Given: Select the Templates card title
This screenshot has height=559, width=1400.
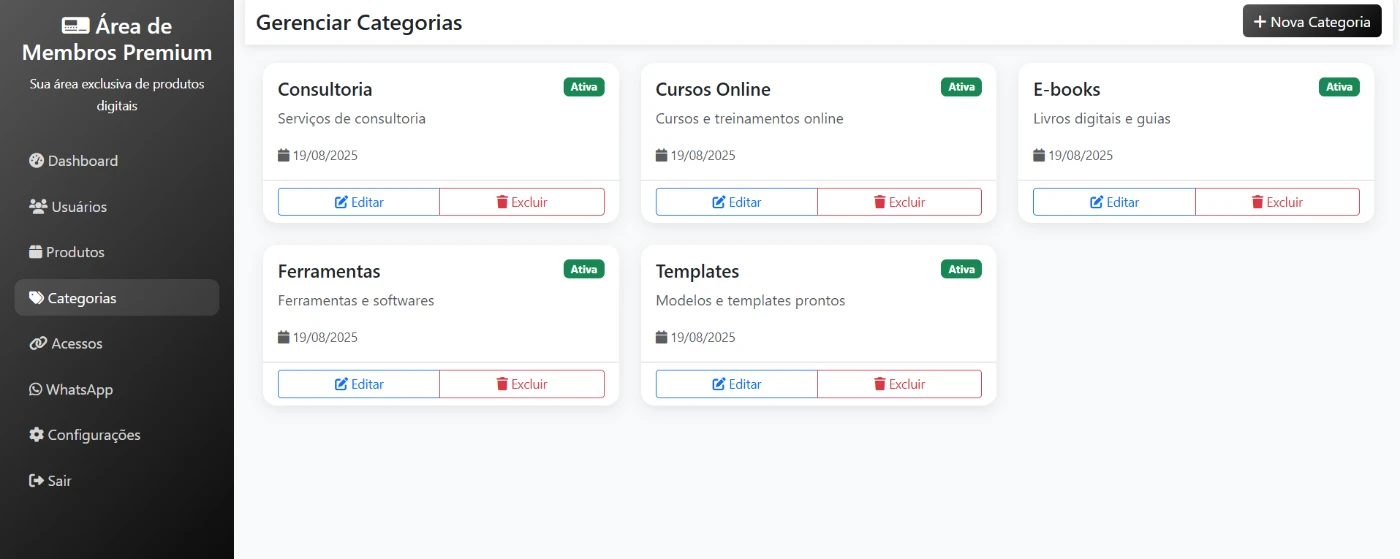Looking at the screenshot, I should 697,272.
